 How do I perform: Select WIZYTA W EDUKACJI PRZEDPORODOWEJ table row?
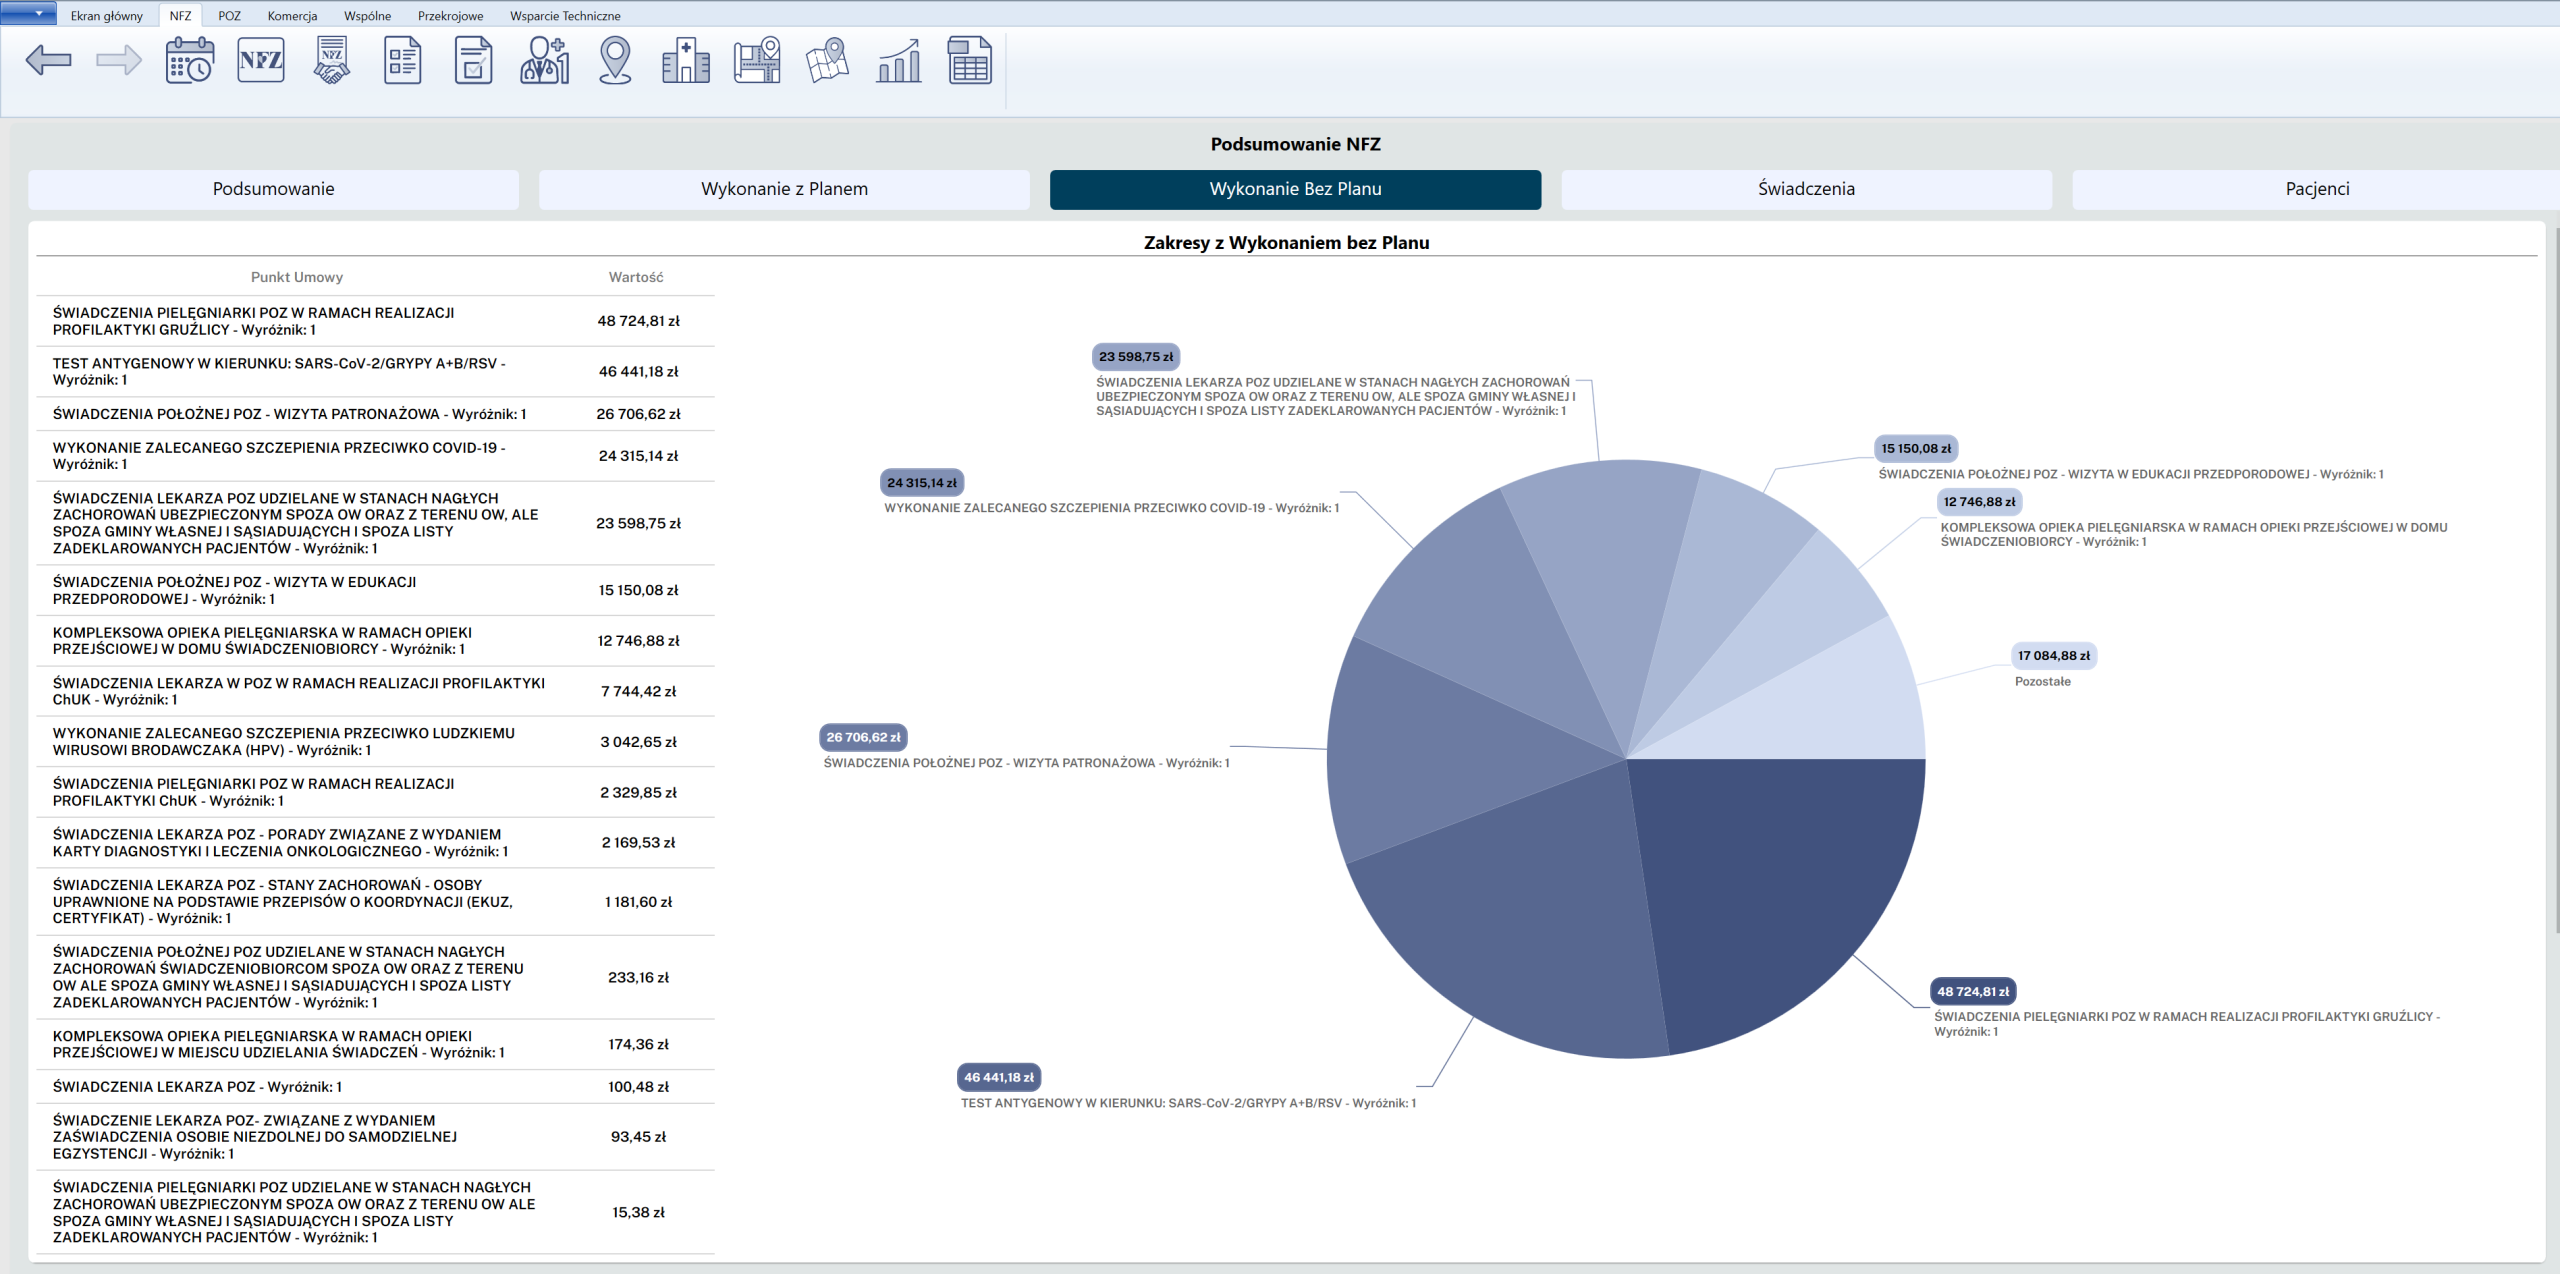click(376, 590)
